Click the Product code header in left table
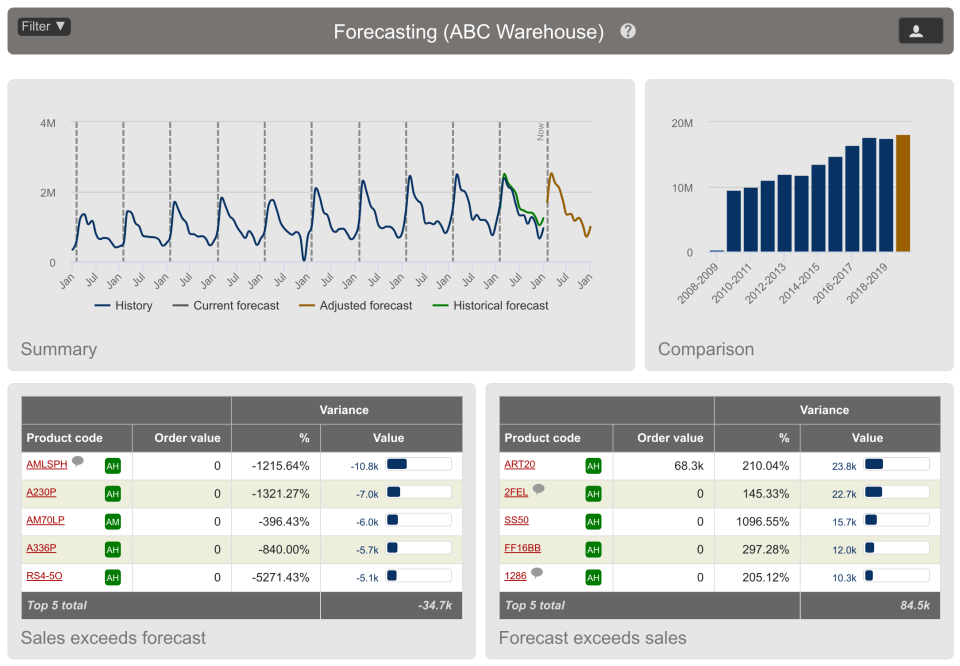Screen dimensions: 960x666 [64, 438]
